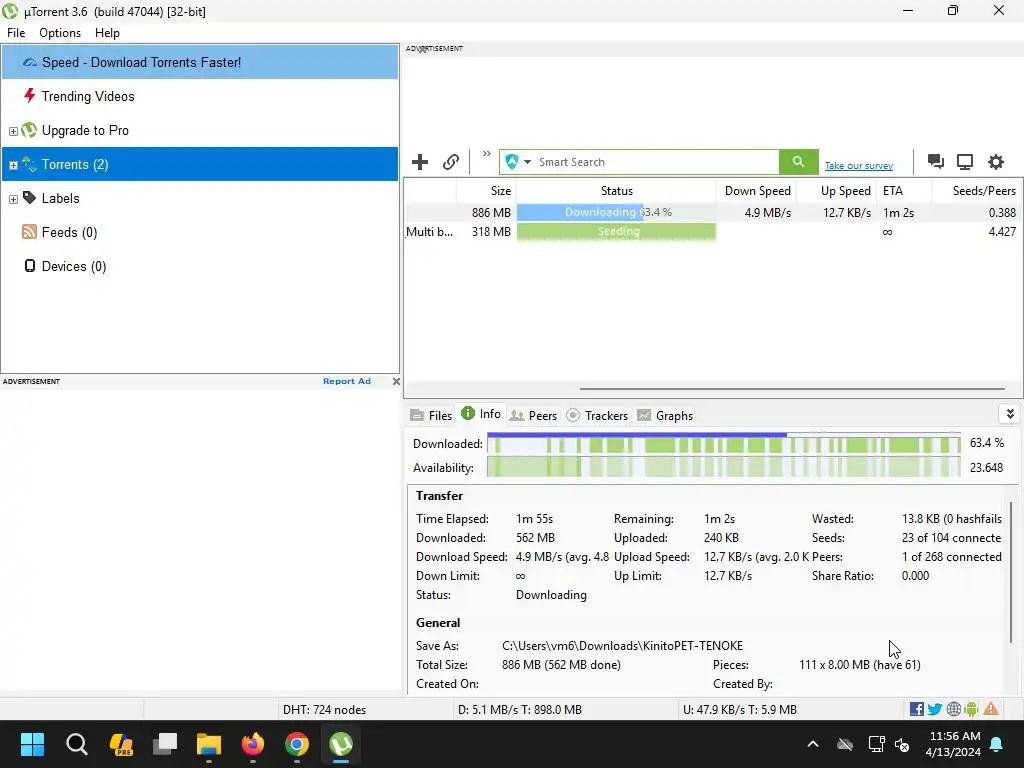
Task: Close the left advertisement panel
Action: coord(396,381)
